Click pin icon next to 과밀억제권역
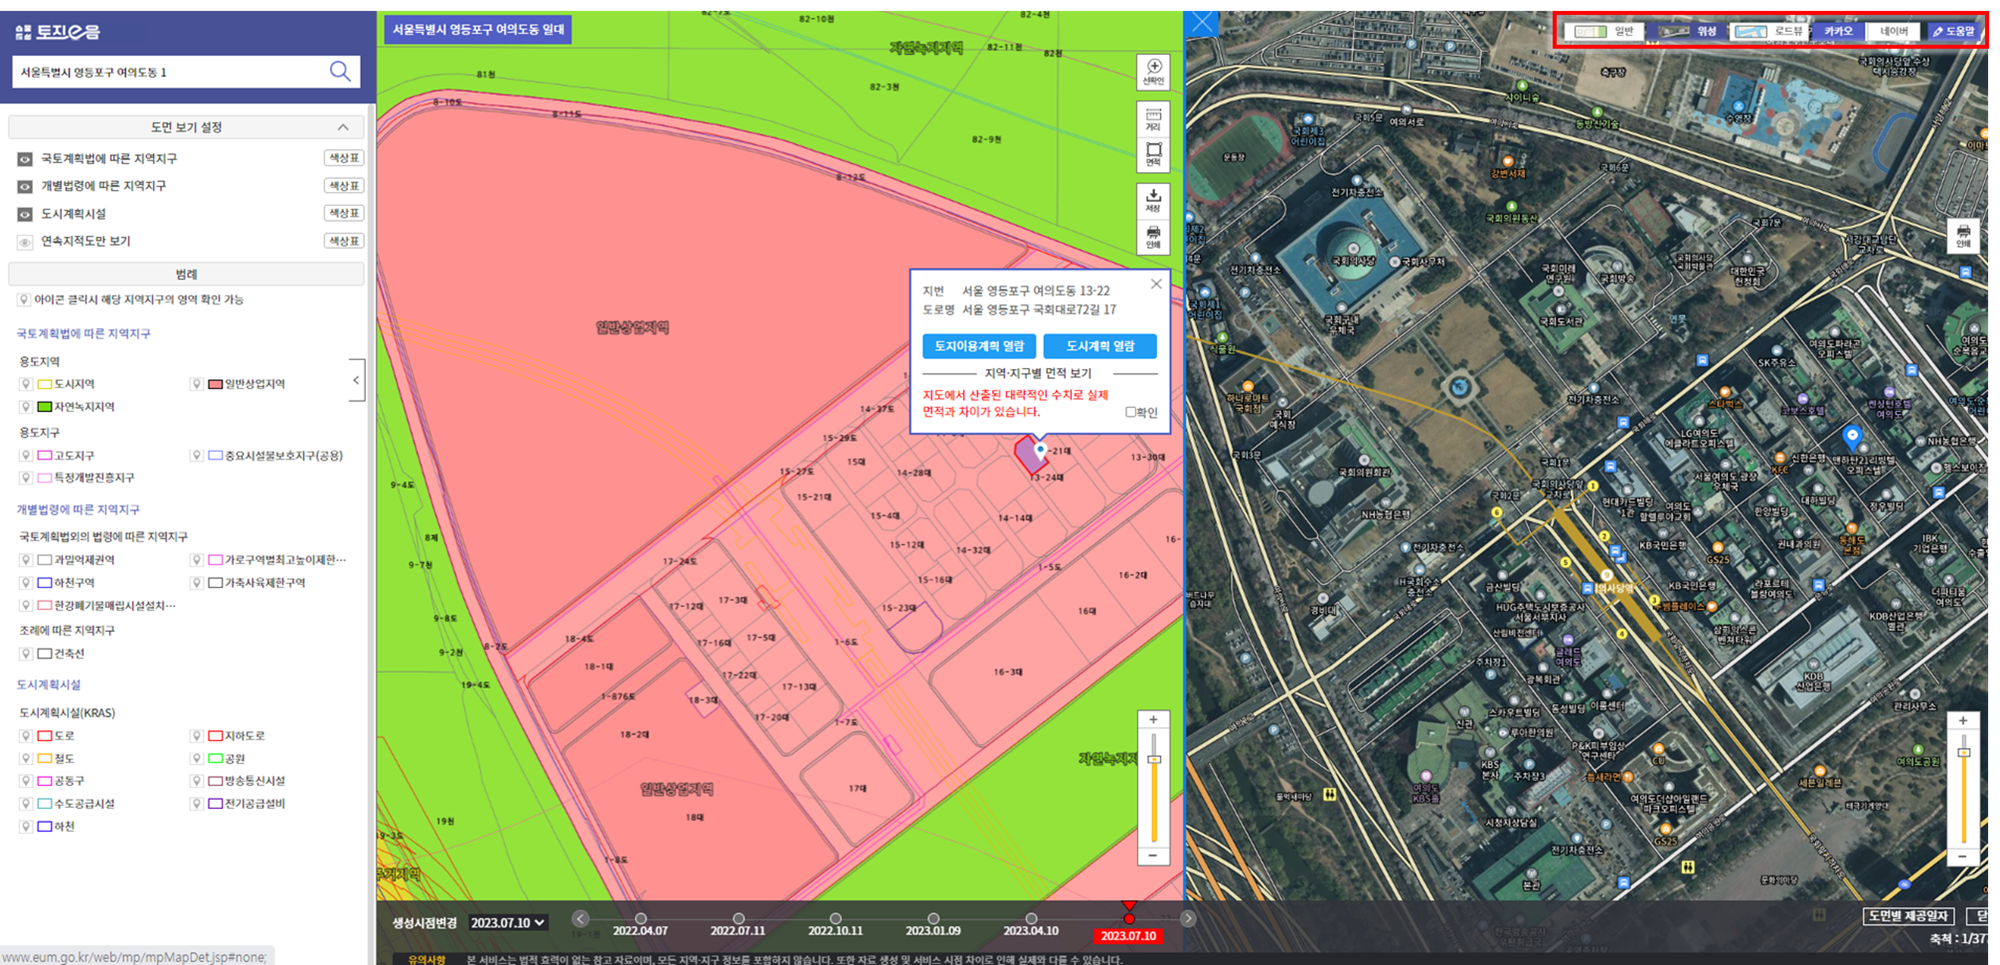Screen dimensions: 2000x965 pyautogui.click(x=25, y=560)
